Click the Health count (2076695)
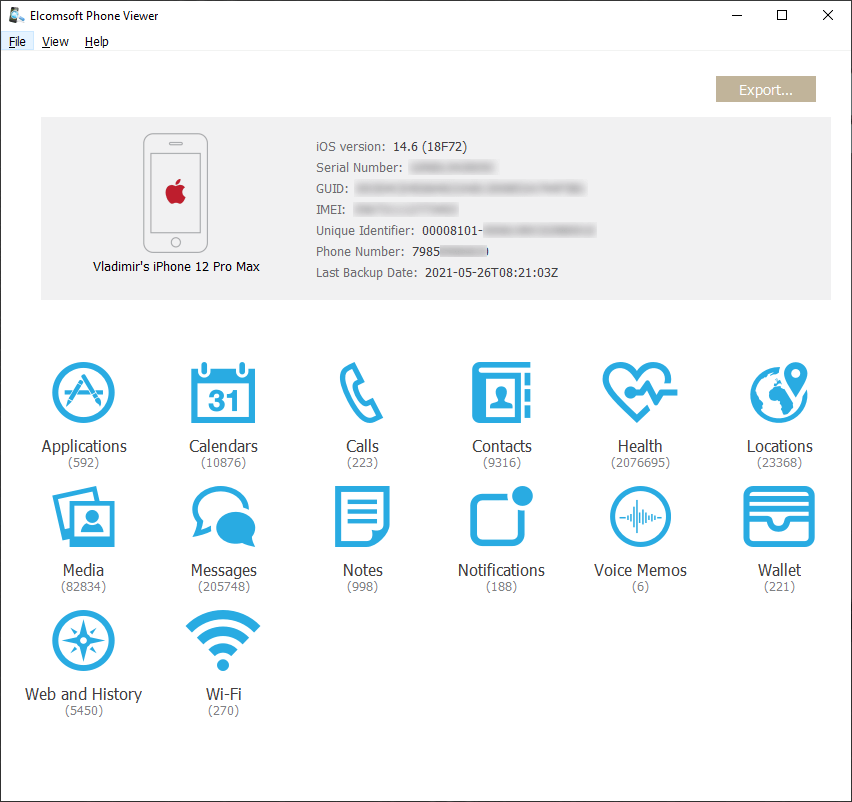The width and height of the screenshot is (852, 802). [x=640, y=462]
